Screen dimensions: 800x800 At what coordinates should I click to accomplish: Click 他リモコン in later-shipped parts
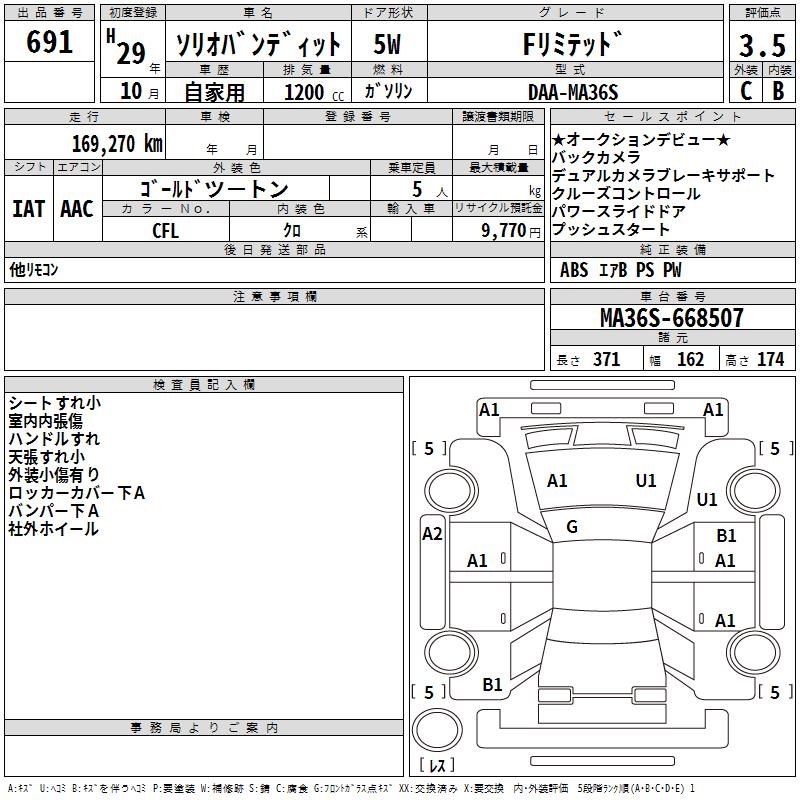click(33, 269)
